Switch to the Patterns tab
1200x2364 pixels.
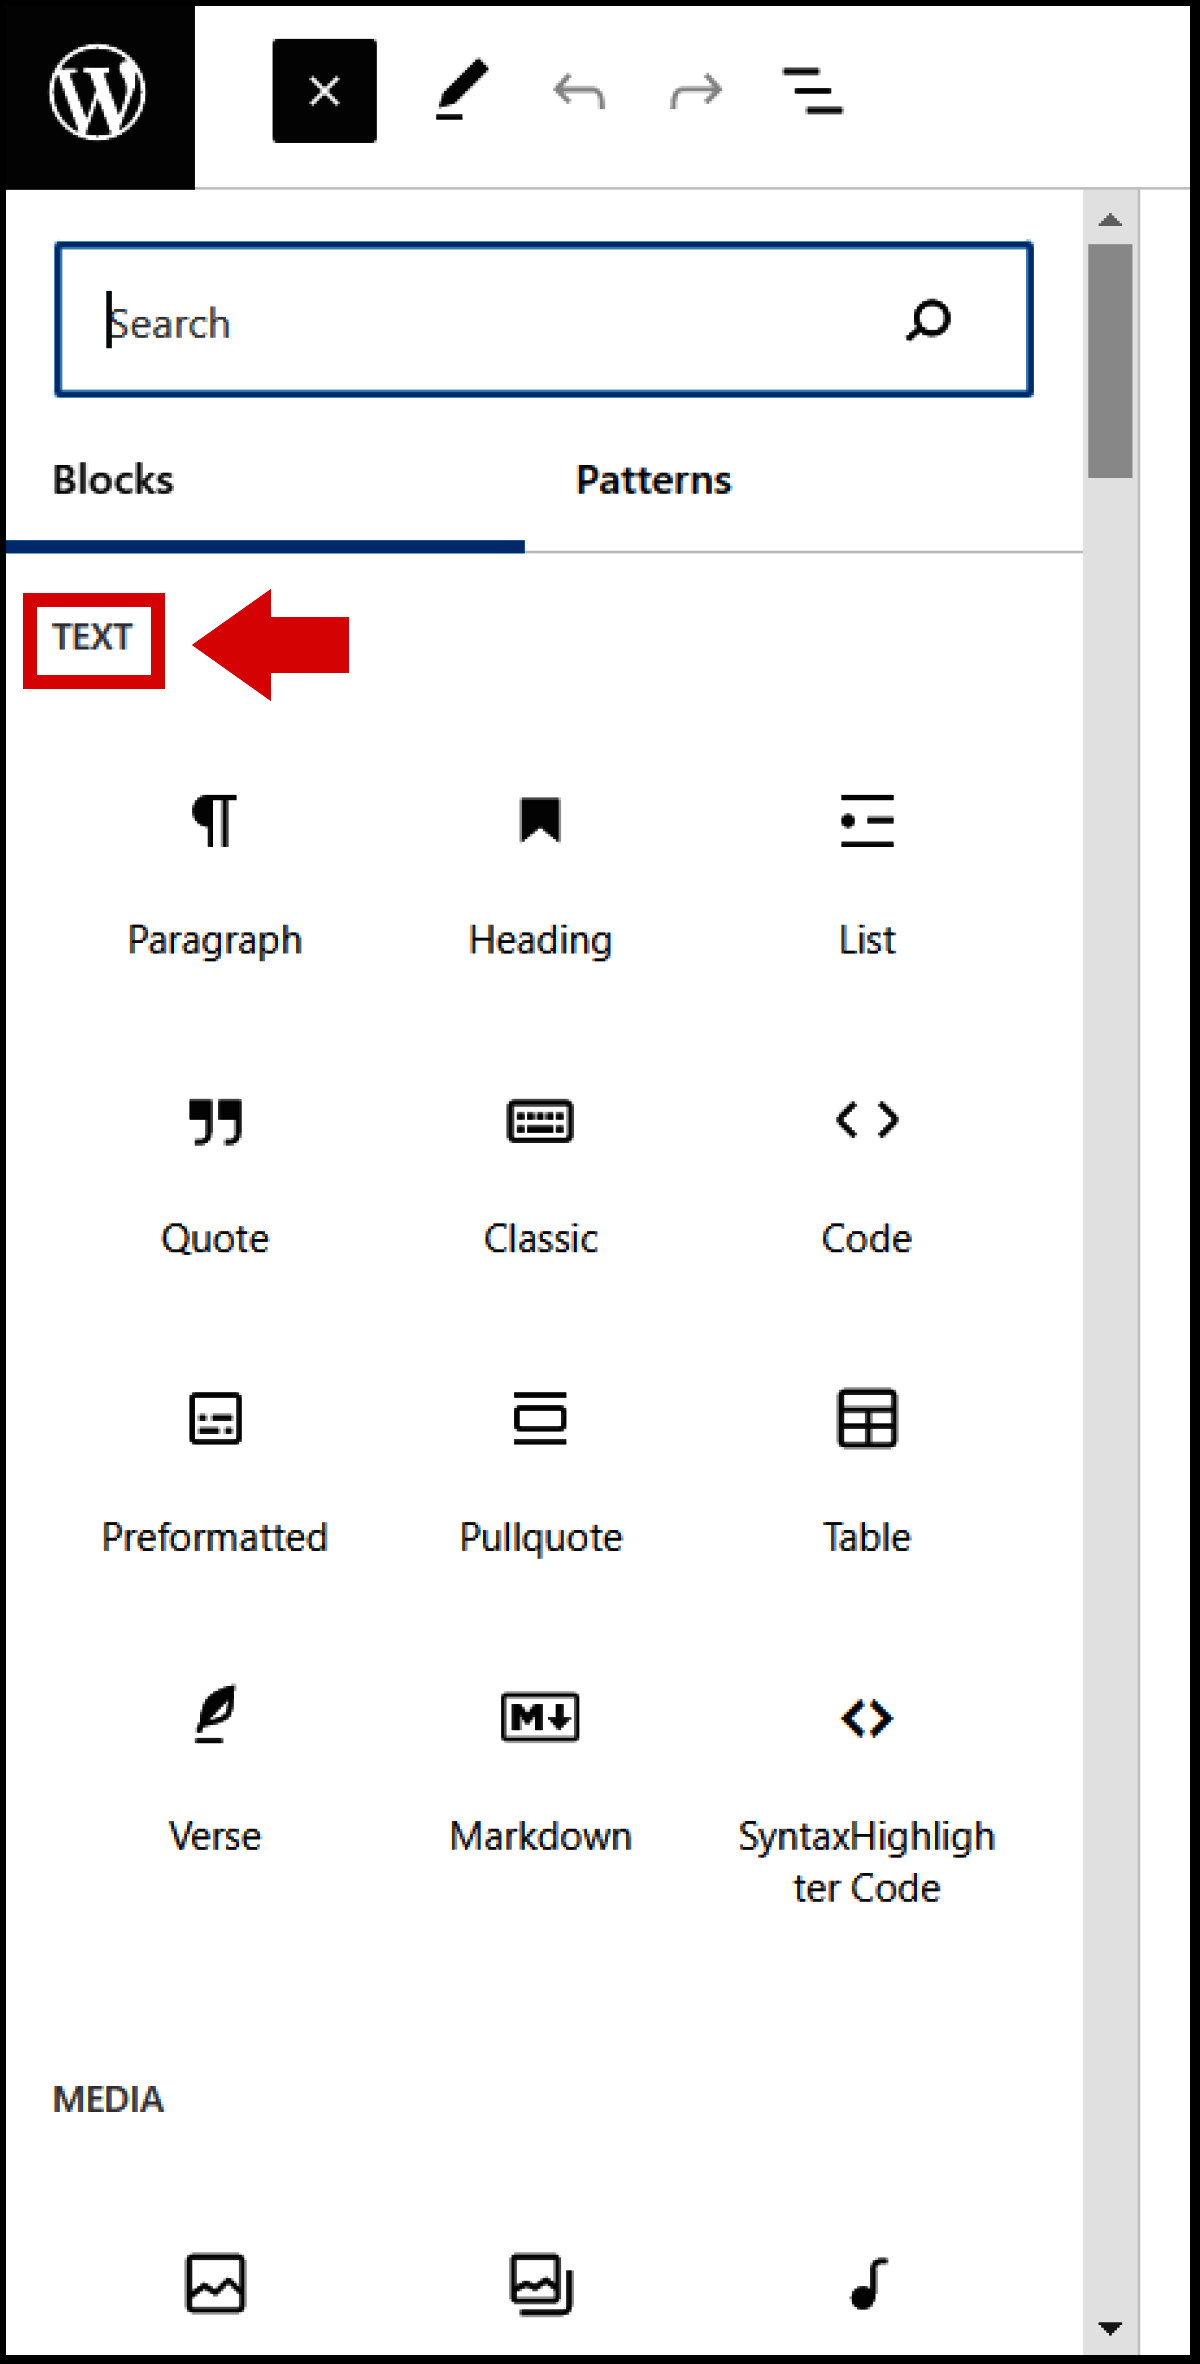point(652,479)
